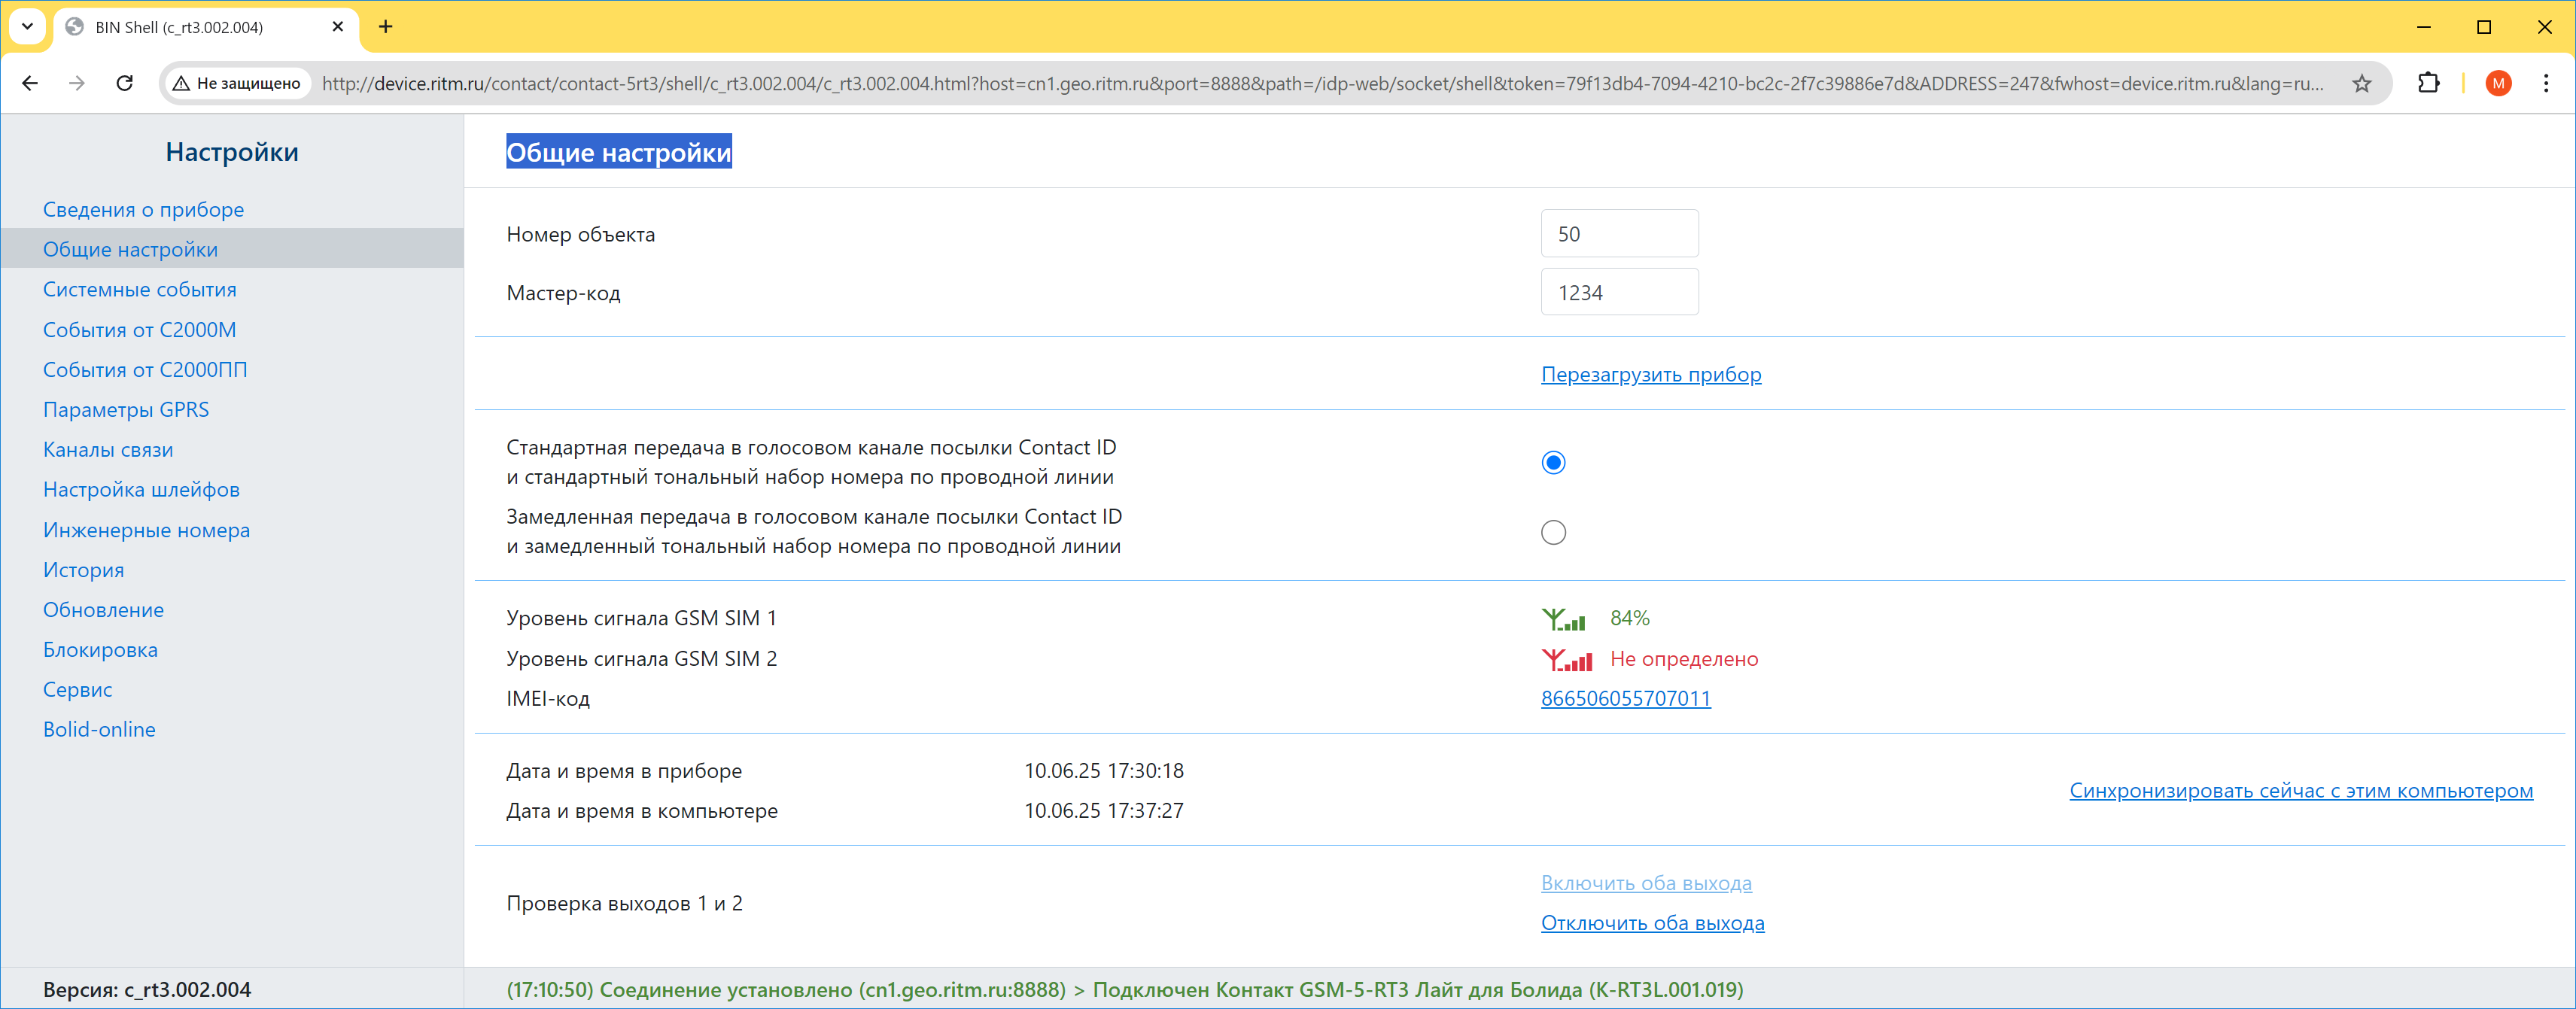Click the browser forward arrow
2576x1009 pixels.
point(77,83)
